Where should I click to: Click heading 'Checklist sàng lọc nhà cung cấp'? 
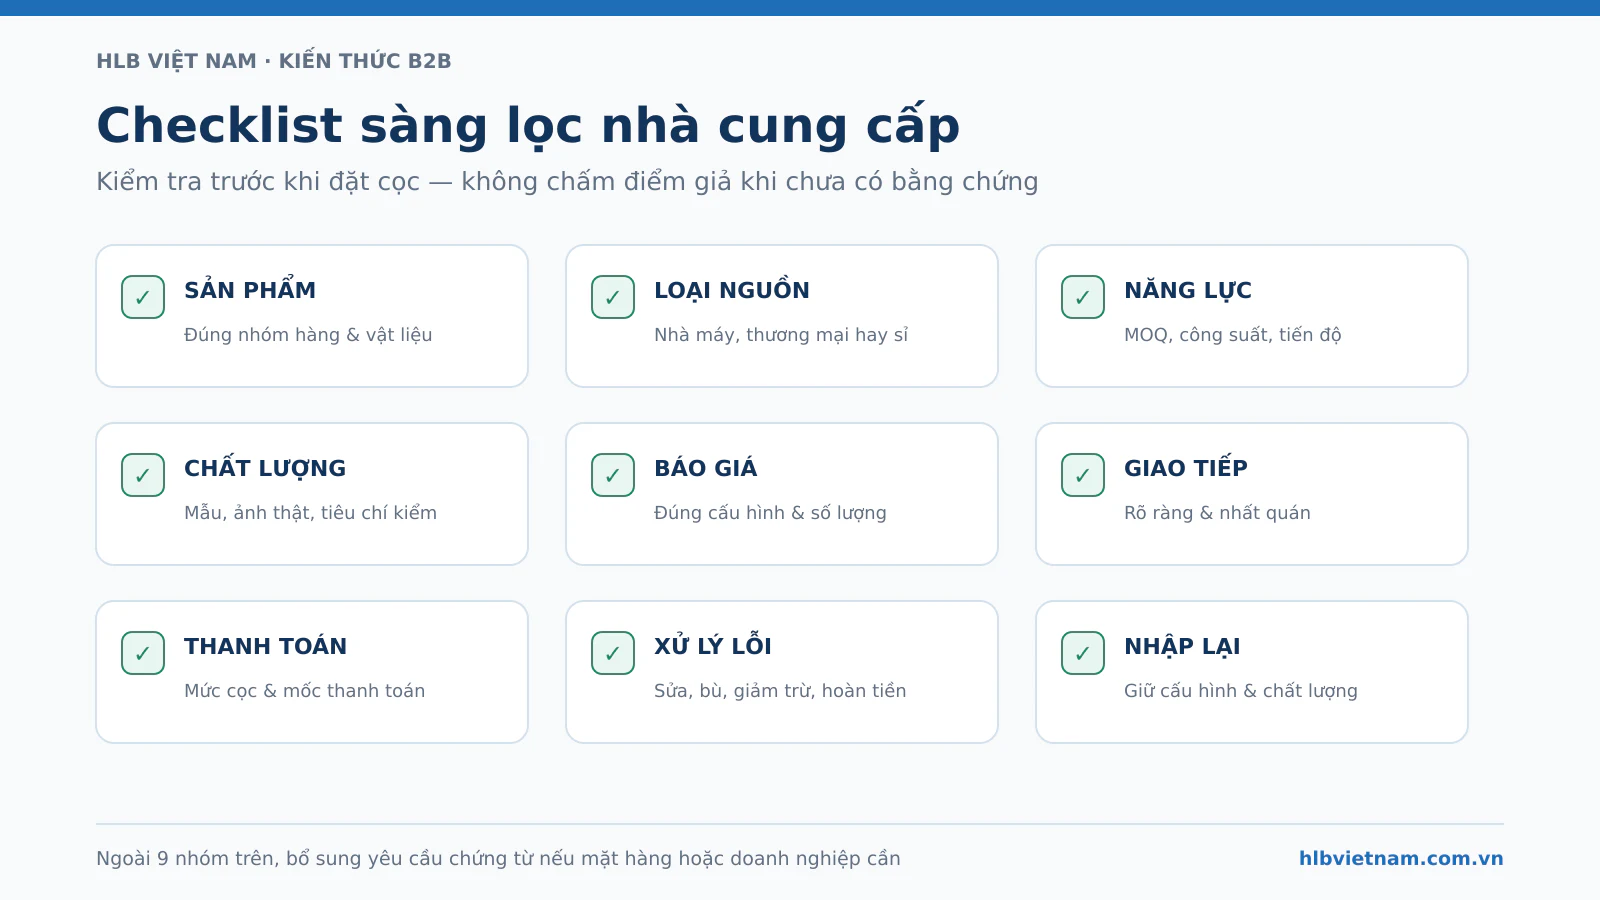[528, 126]
